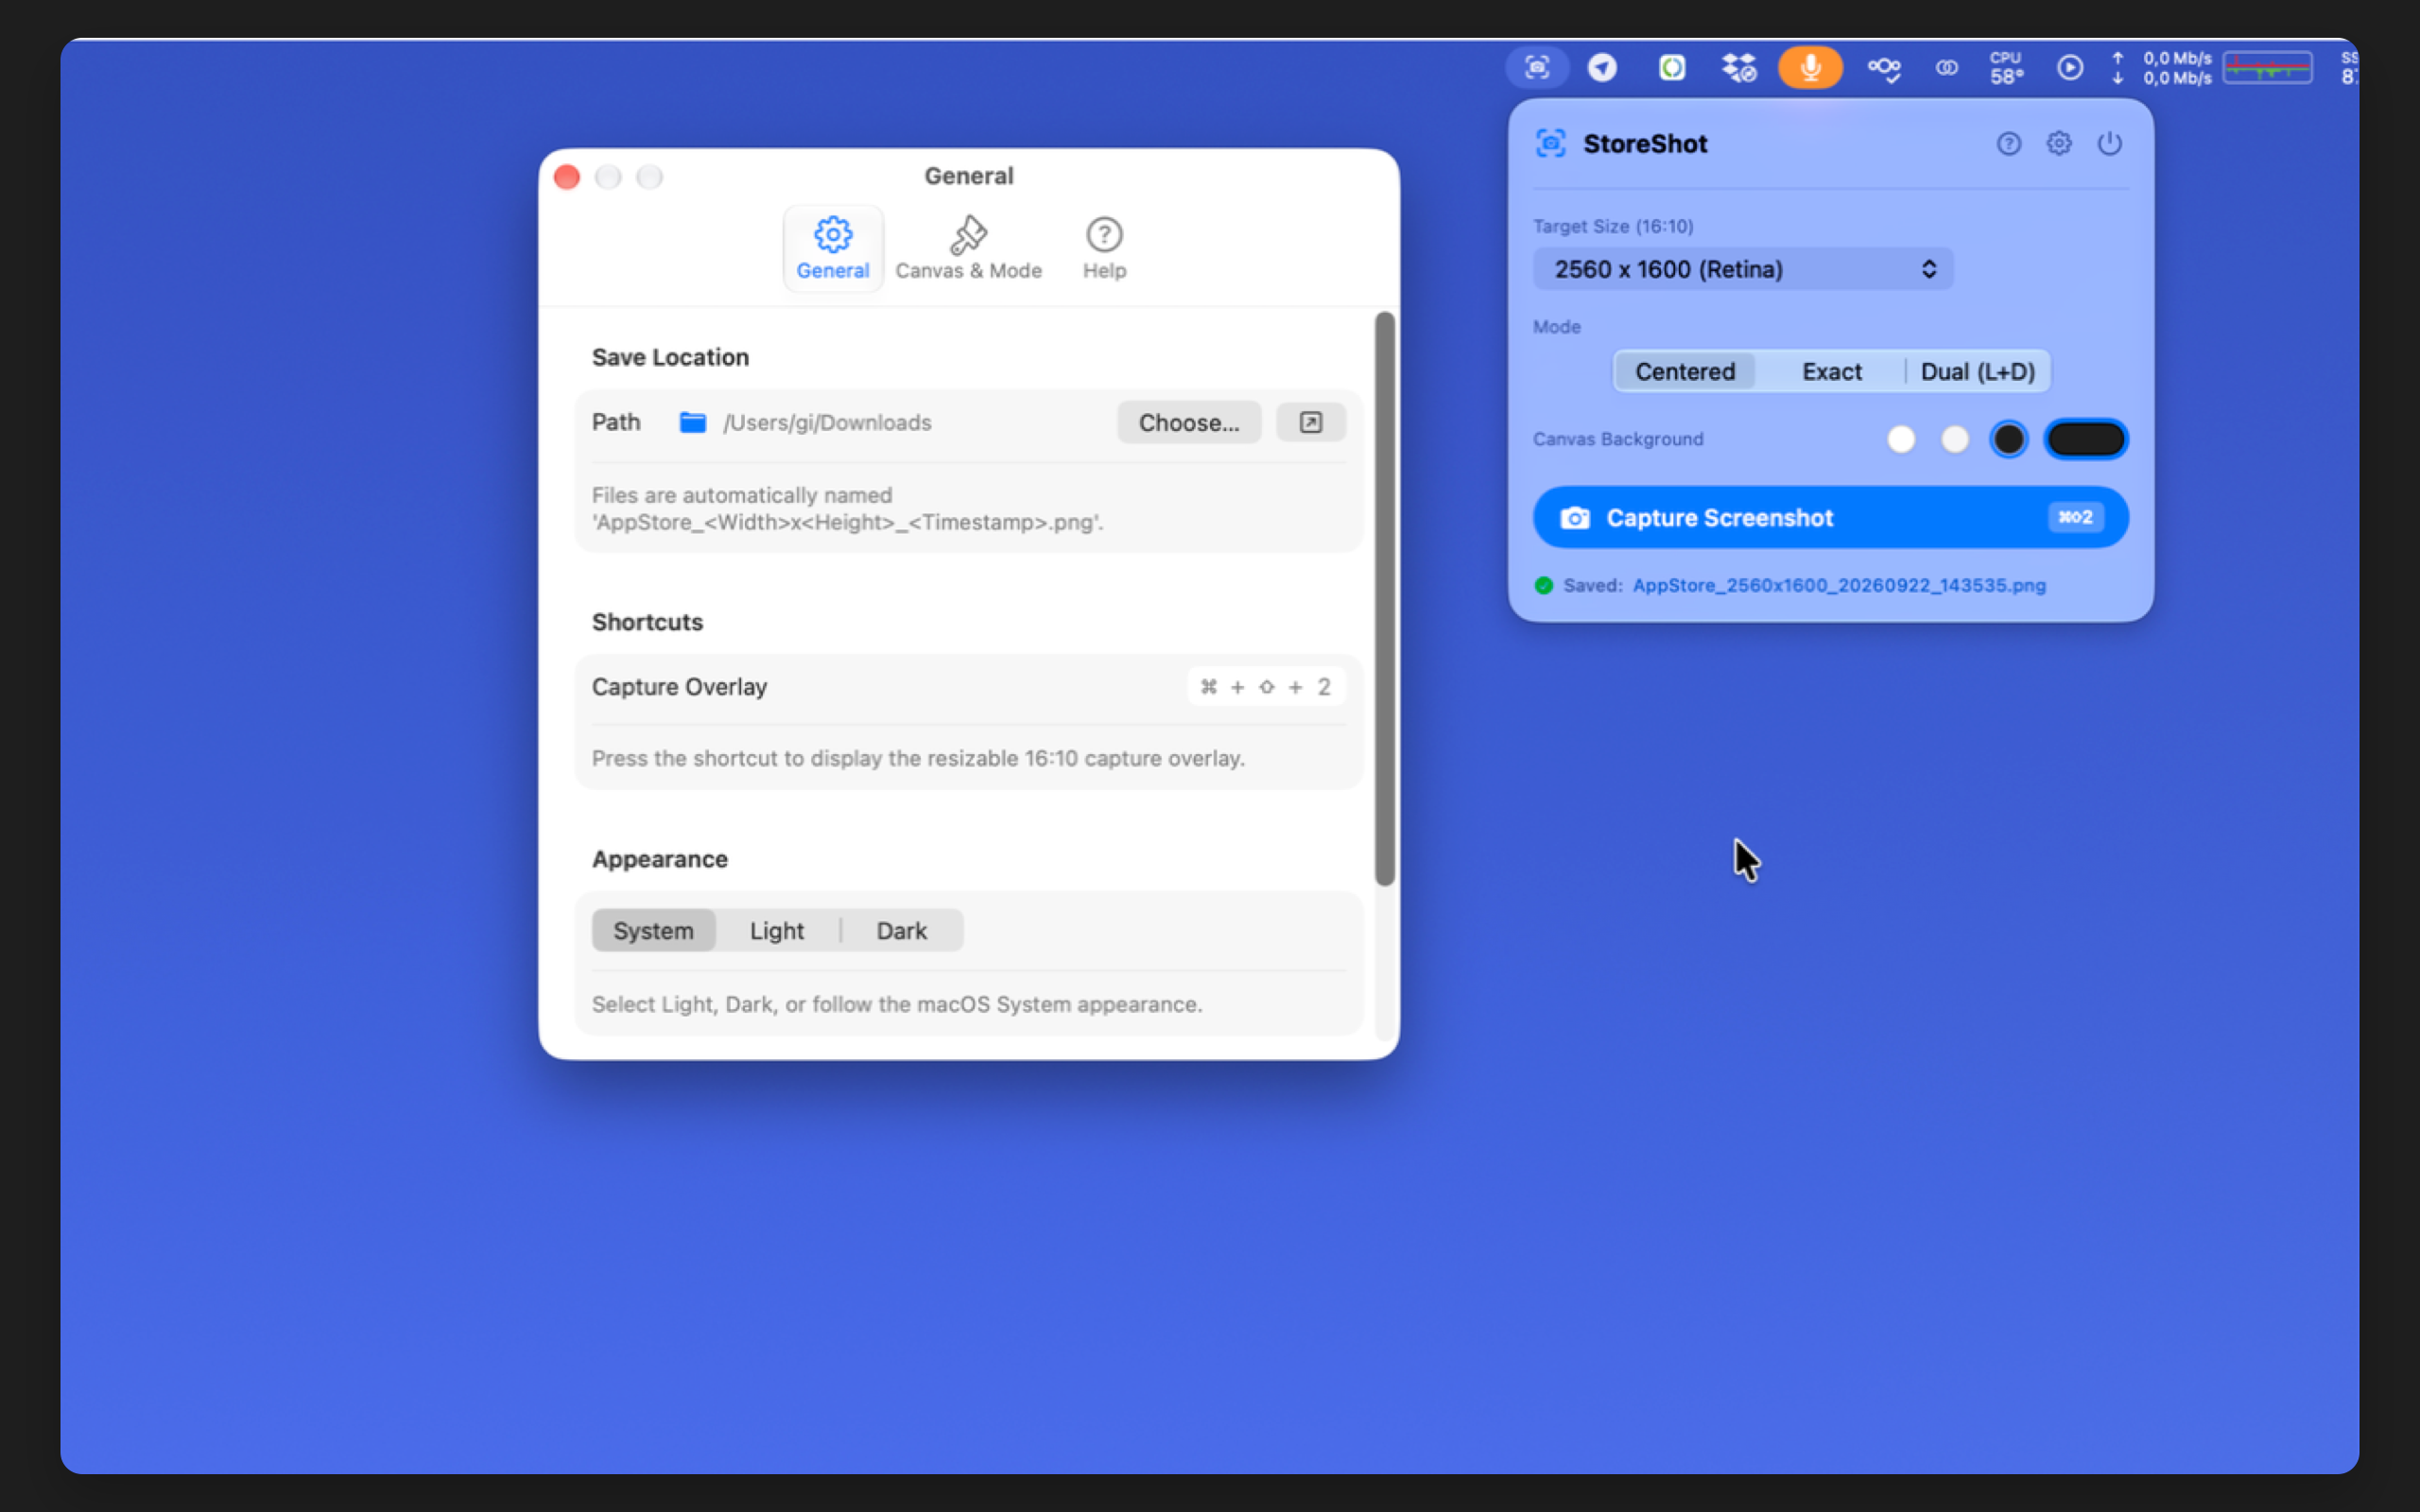Pick the dark circular canvas background swatch

point(2008,439)
